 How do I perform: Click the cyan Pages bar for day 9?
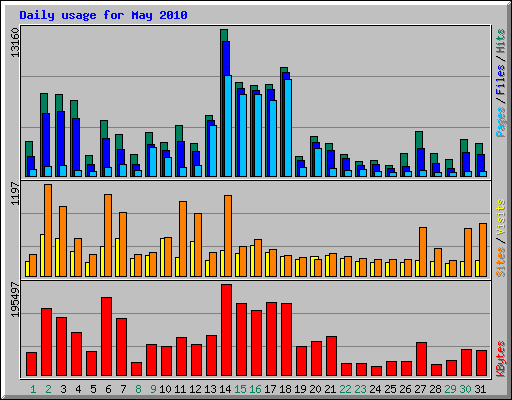click(153, 162)
